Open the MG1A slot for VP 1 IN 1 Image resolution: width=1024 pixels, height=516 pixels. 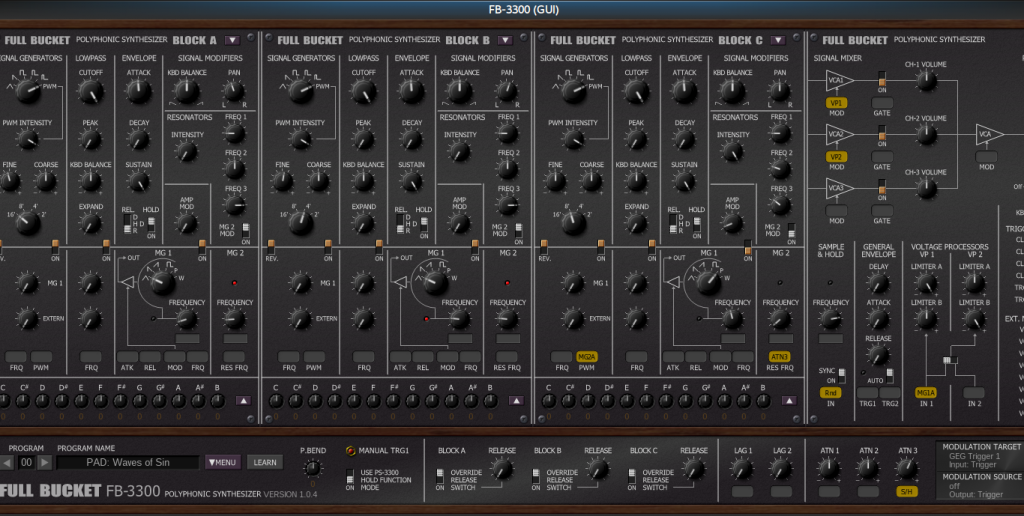click(926, 393)
